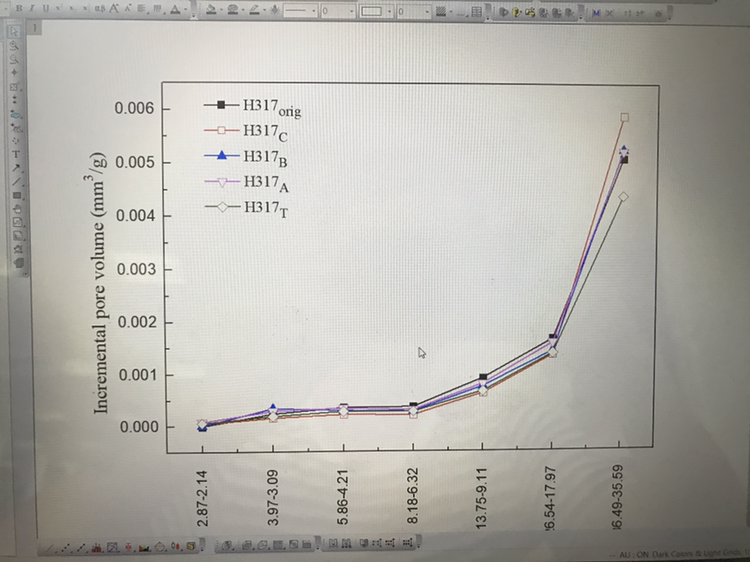The image size is (750, 562).
Task: Select H317orig legend entry
Action: click(252, 107)
